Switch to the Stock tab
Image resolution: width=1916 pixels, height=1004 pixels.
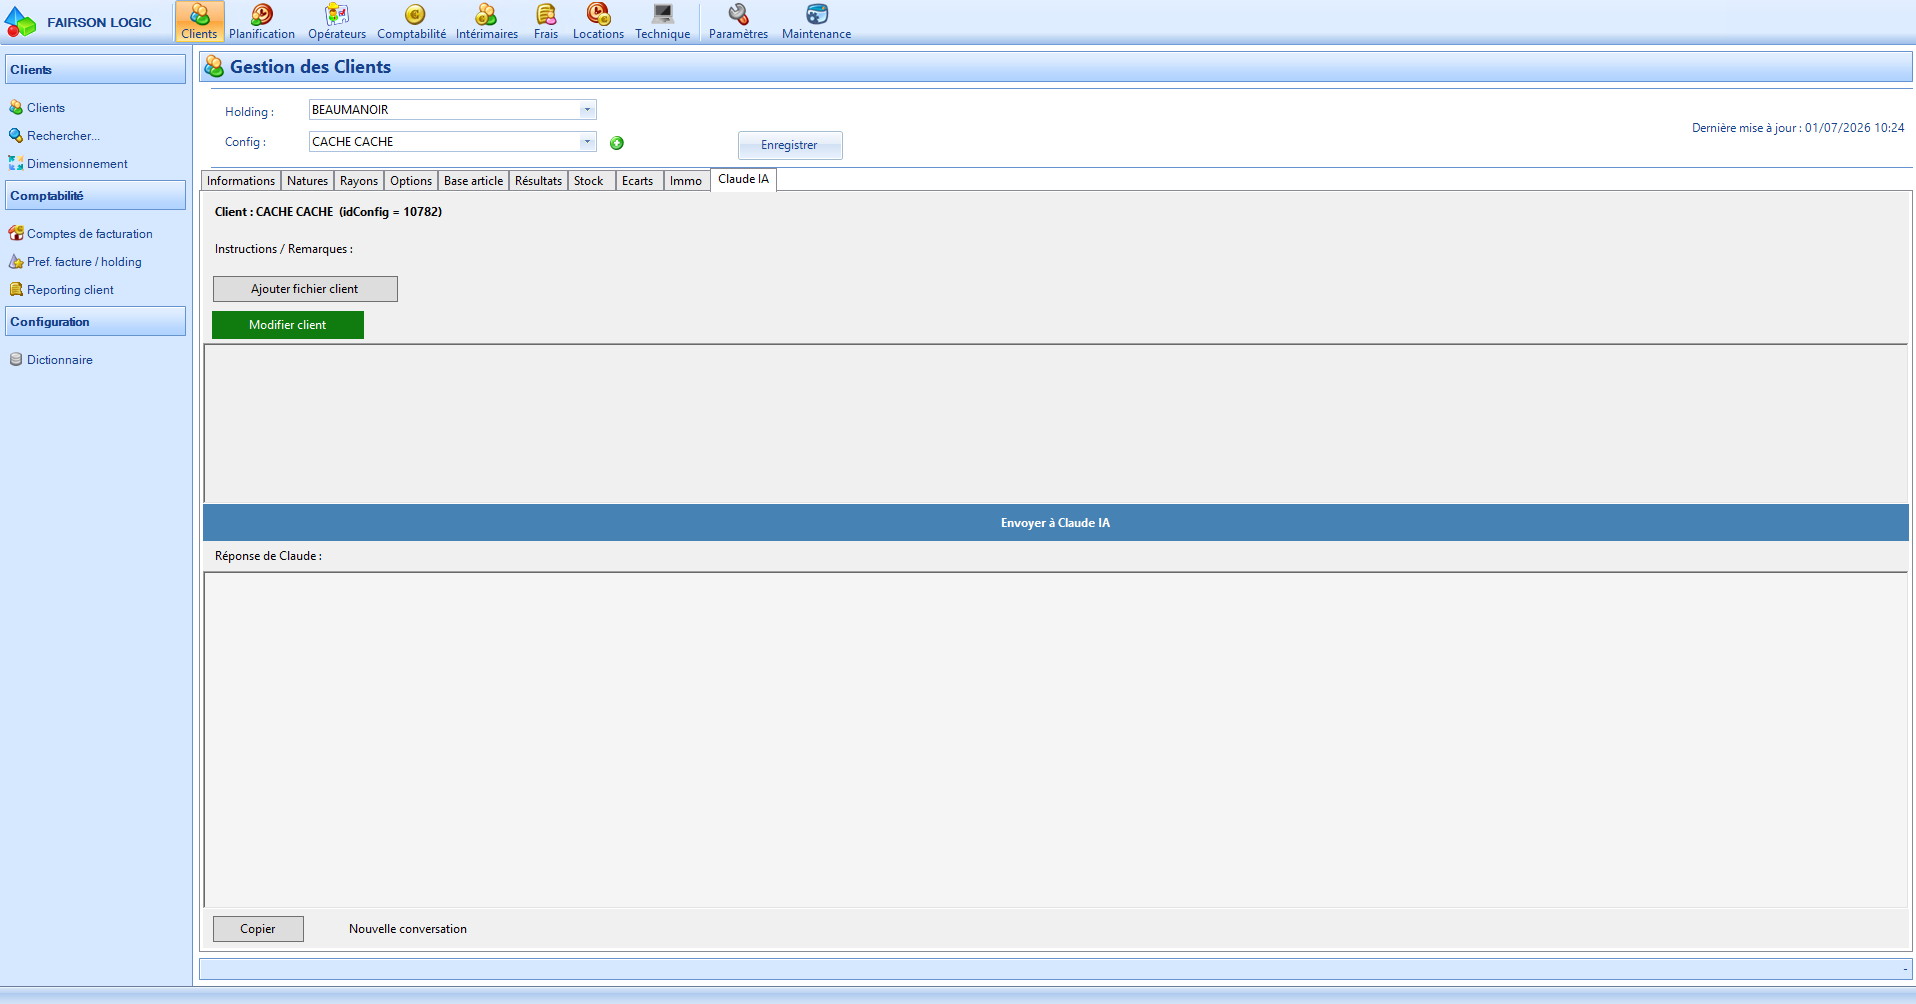point(589,181)
